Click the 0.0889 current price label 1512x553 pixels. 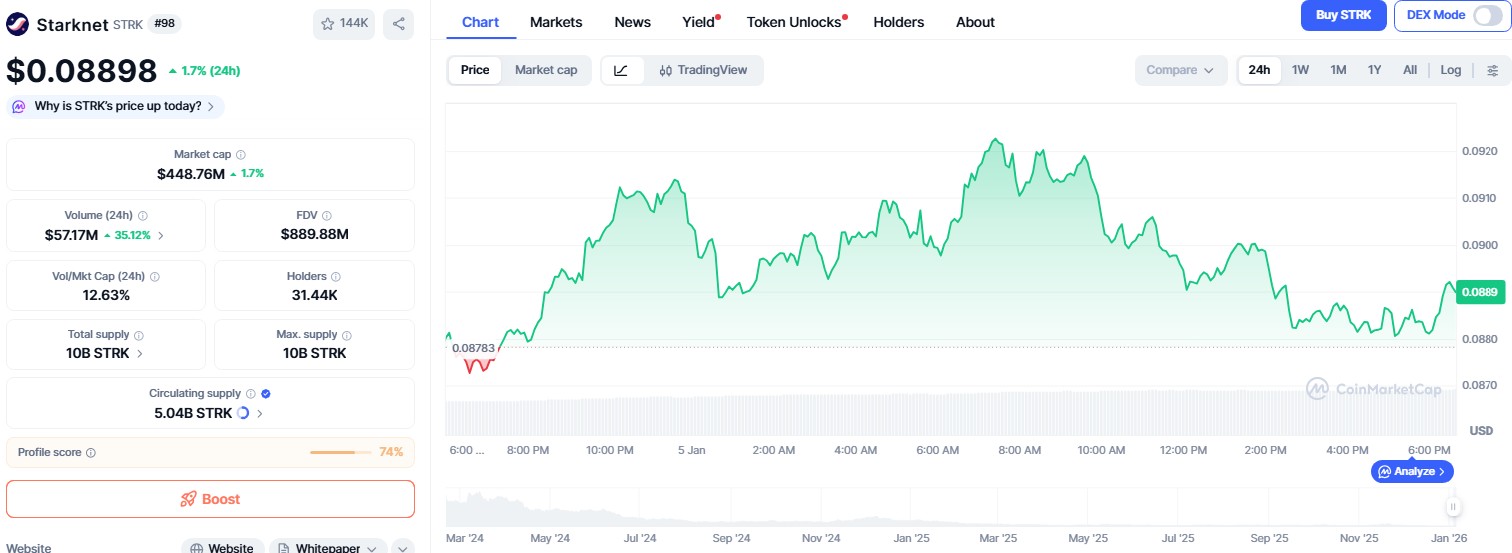click(x=1480, y=292)
